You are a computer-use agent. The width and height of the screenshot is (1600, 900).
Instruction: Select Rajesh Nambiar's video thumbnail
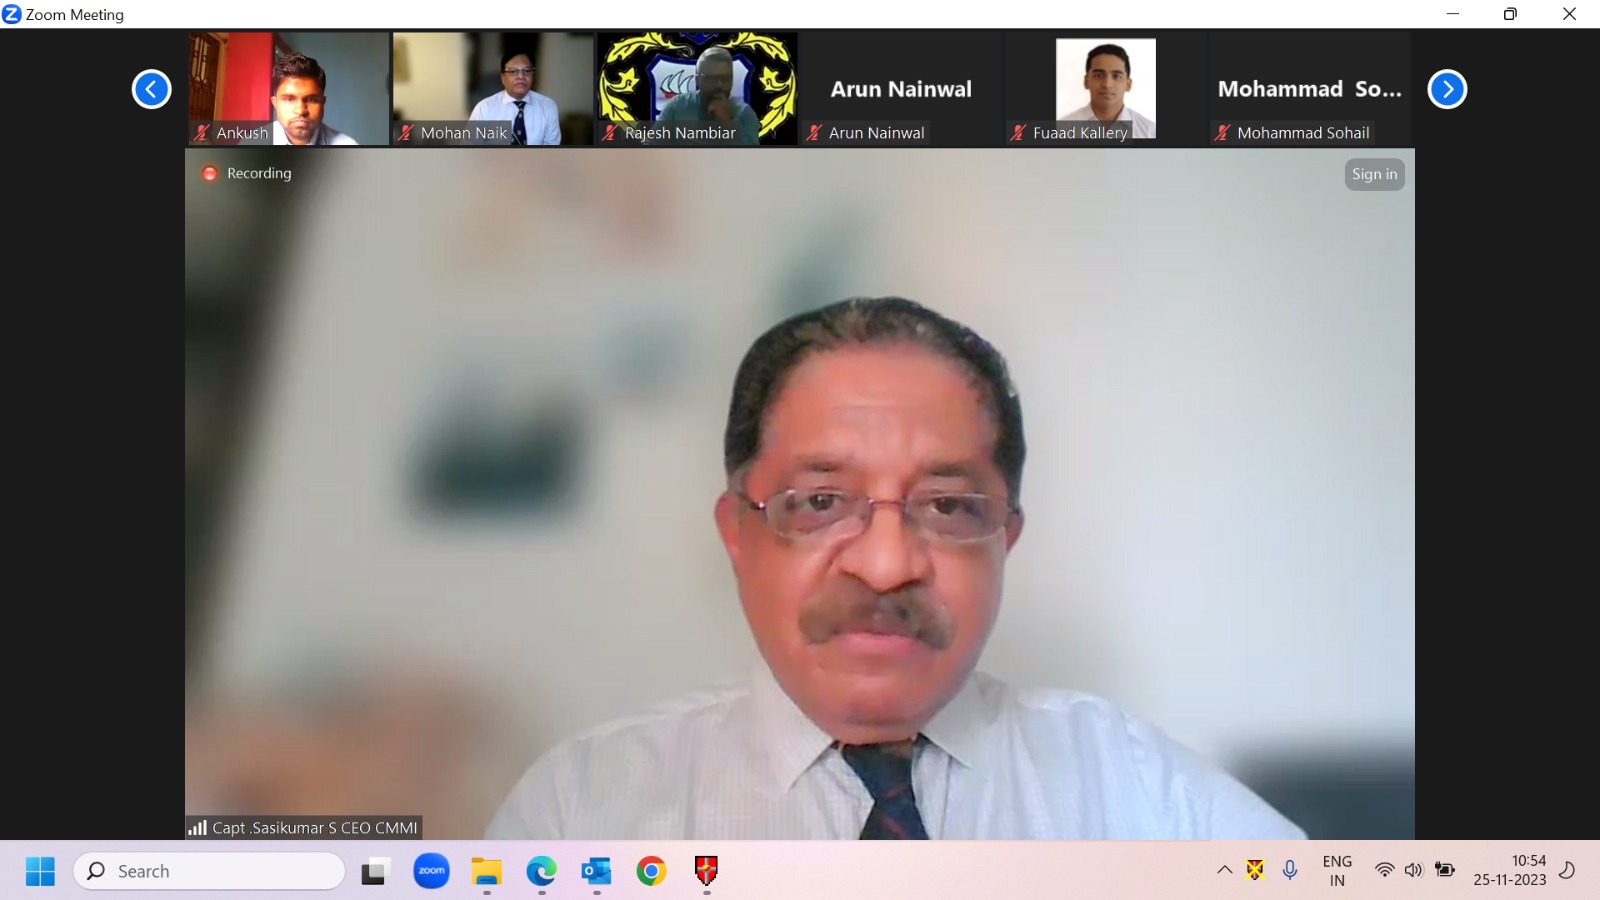[697, 88]
